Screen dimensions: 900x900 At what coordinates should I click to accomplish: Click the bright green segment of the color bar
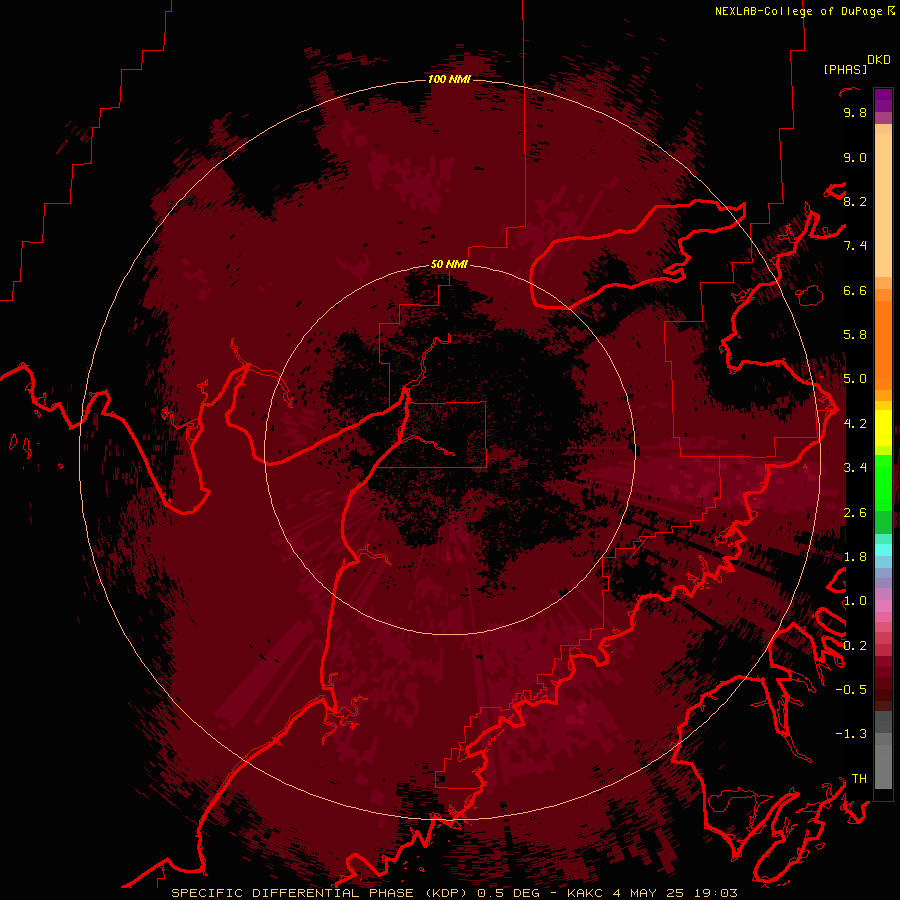coord(883,482)
